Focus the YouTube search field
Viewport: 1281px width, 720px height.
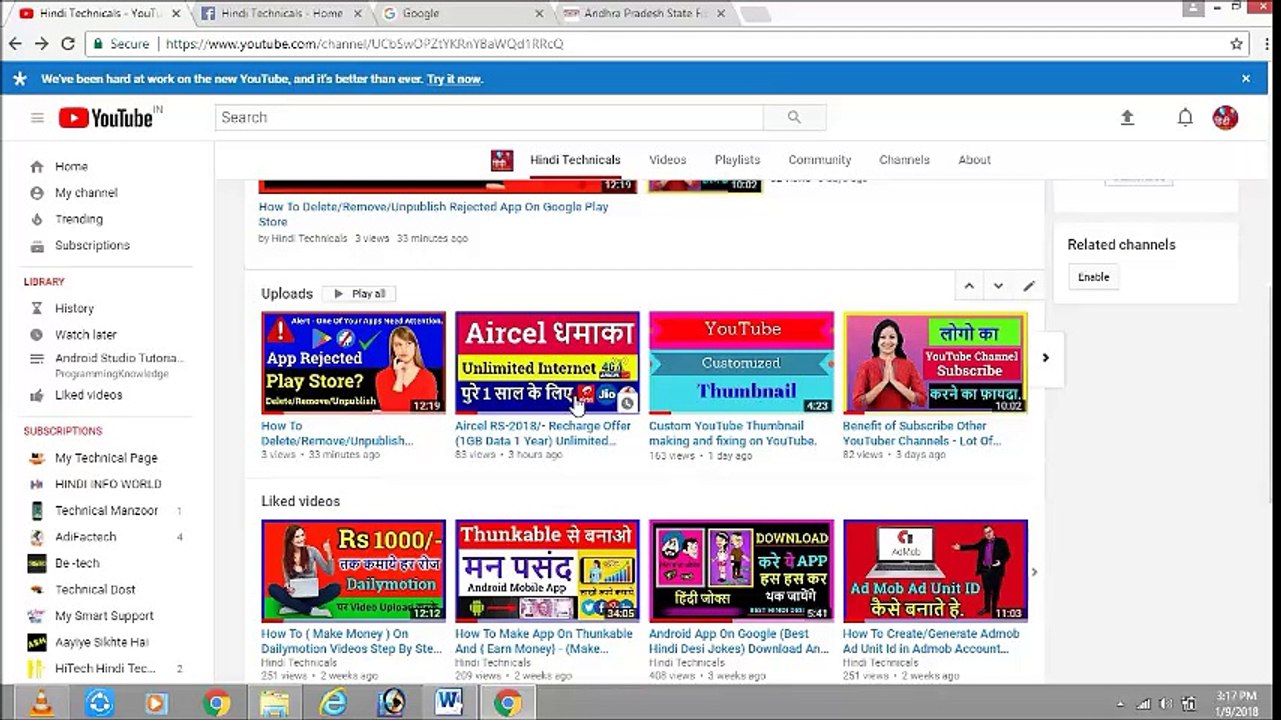[x=489, y=117]
